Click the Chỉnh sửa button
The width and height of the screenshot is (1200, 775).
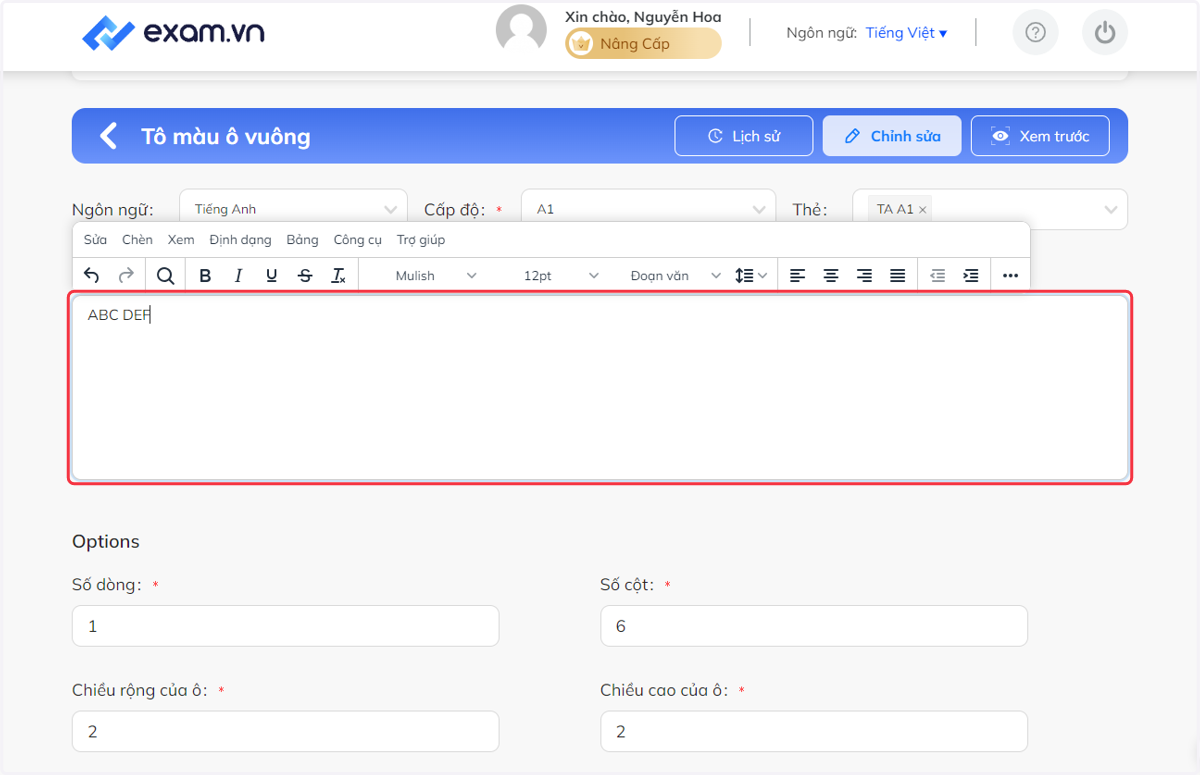(892, 136)
